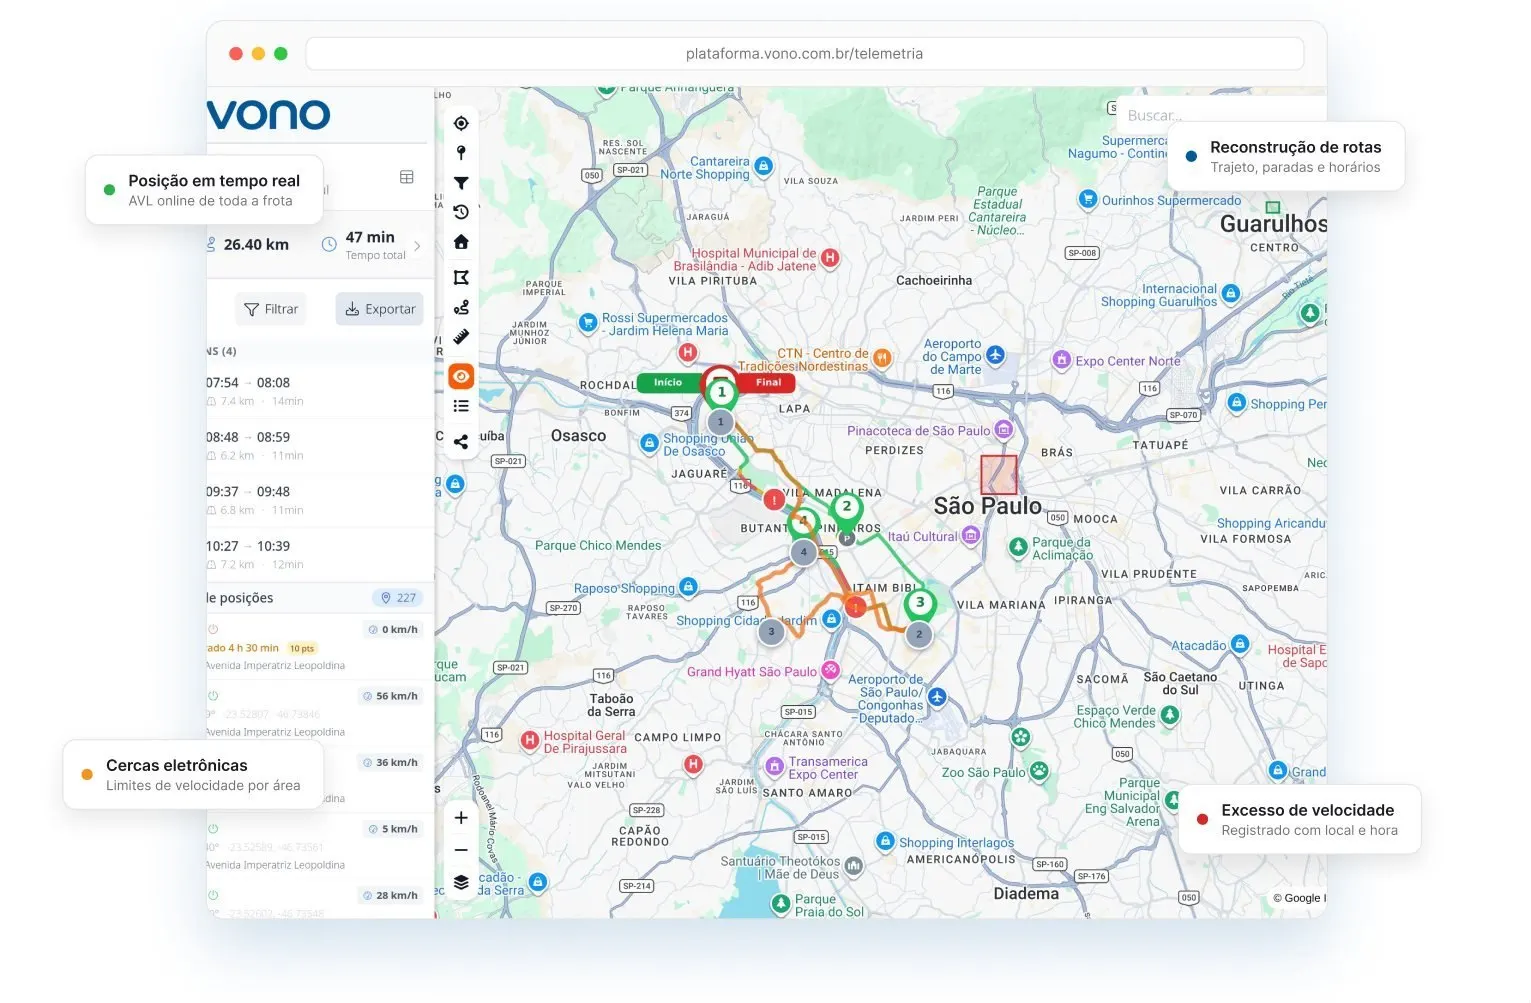
Task: Click the table grid view icon in the sidebar
Action: 407,177
